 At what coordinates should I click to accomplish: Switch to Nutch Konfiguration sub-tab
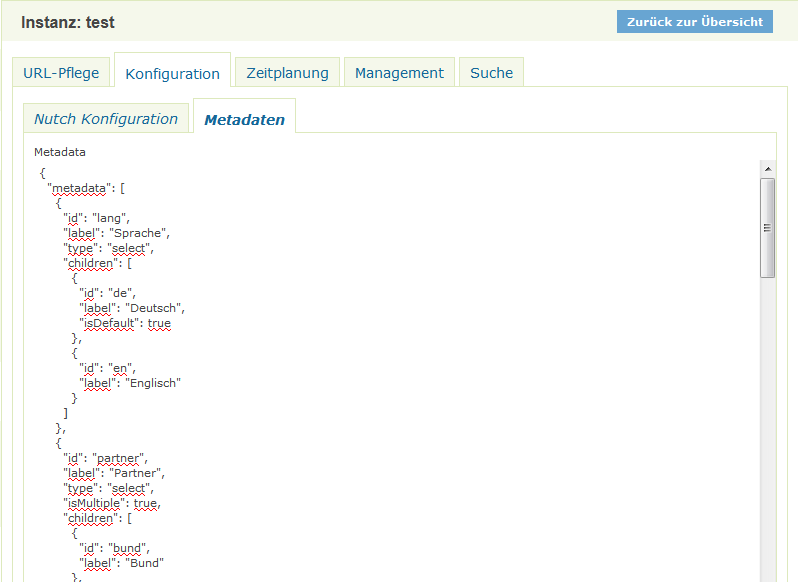point(106,119)
